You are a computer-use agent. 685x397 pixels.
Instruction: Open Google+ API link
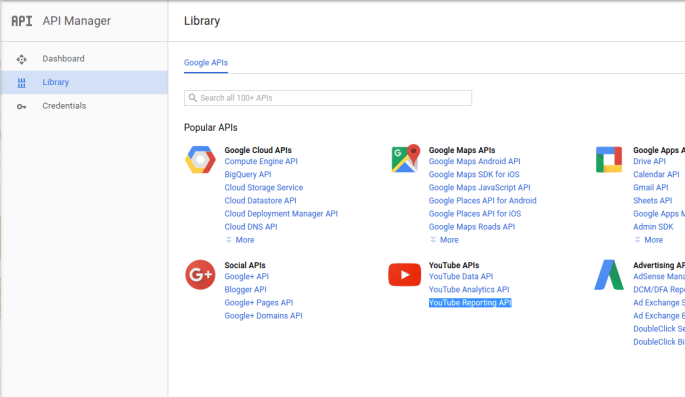246,276
